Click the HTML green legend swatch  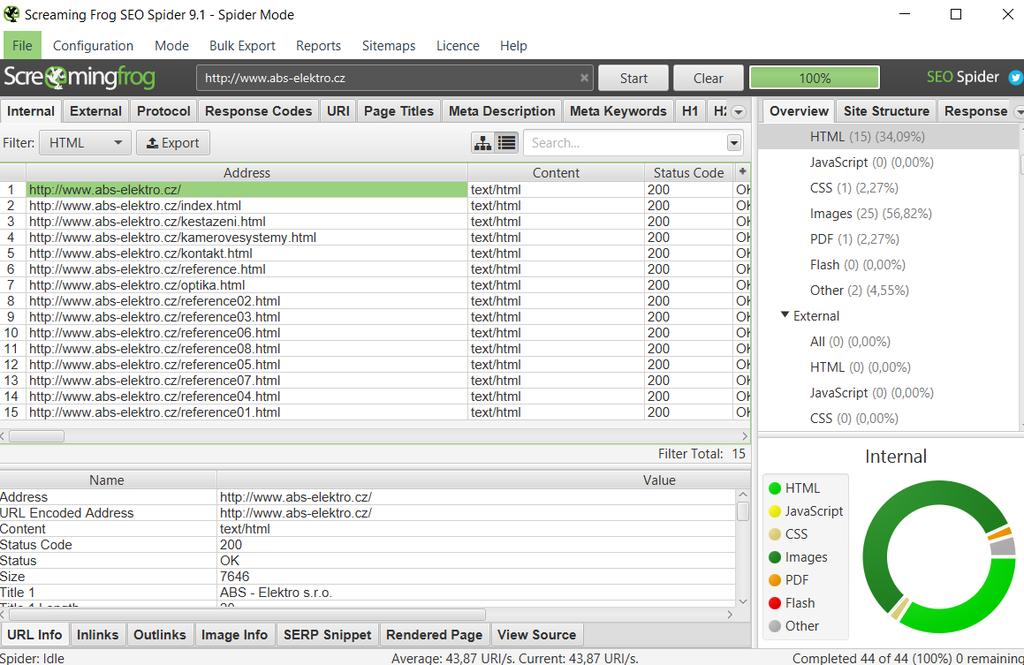pyautogui.click(x=775, y=488)
